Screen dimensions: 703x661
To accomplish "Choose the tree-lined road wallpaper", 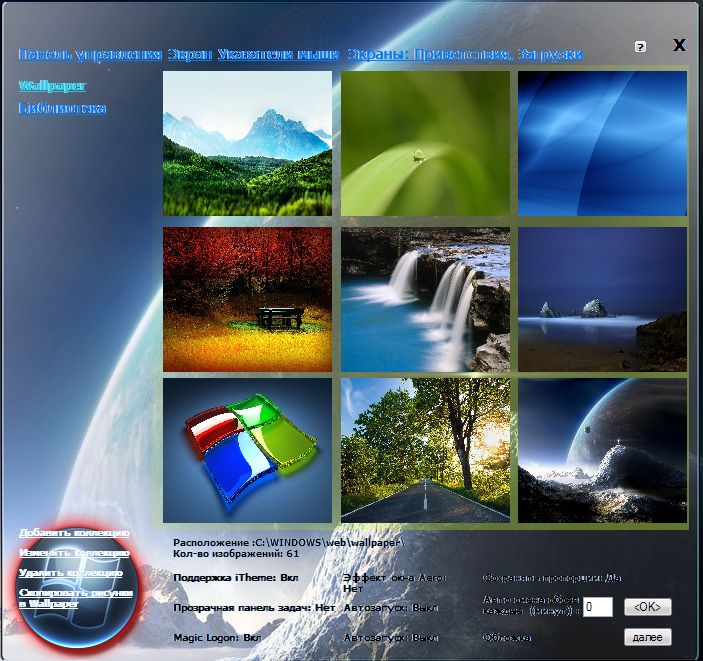I will point(425,450).
